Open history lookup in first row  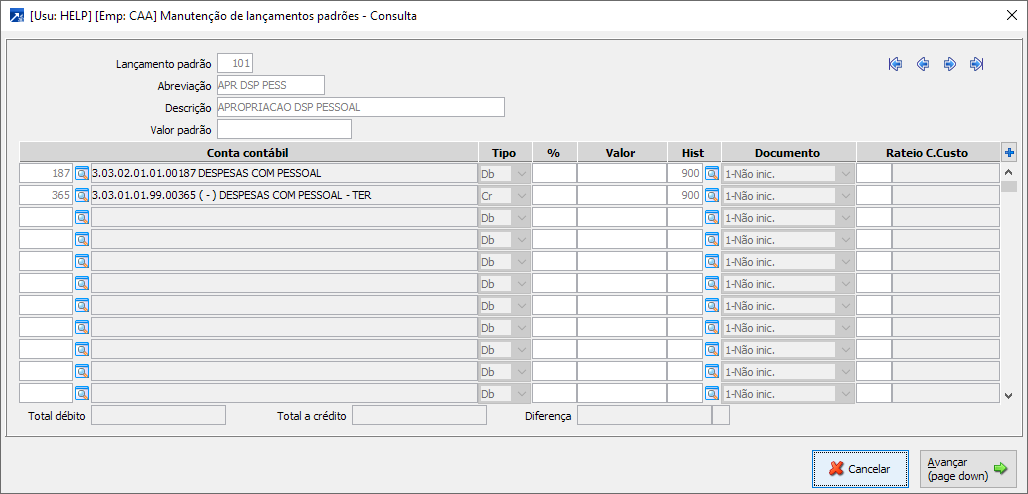712,173
